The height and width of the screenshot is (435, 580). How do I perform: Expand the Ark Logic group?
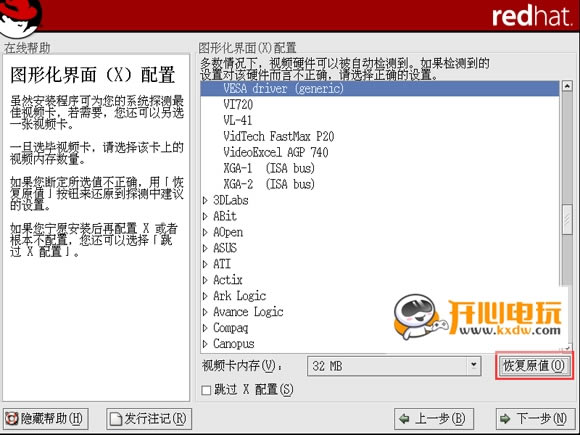pyautogui.click(x=205, y=296)
